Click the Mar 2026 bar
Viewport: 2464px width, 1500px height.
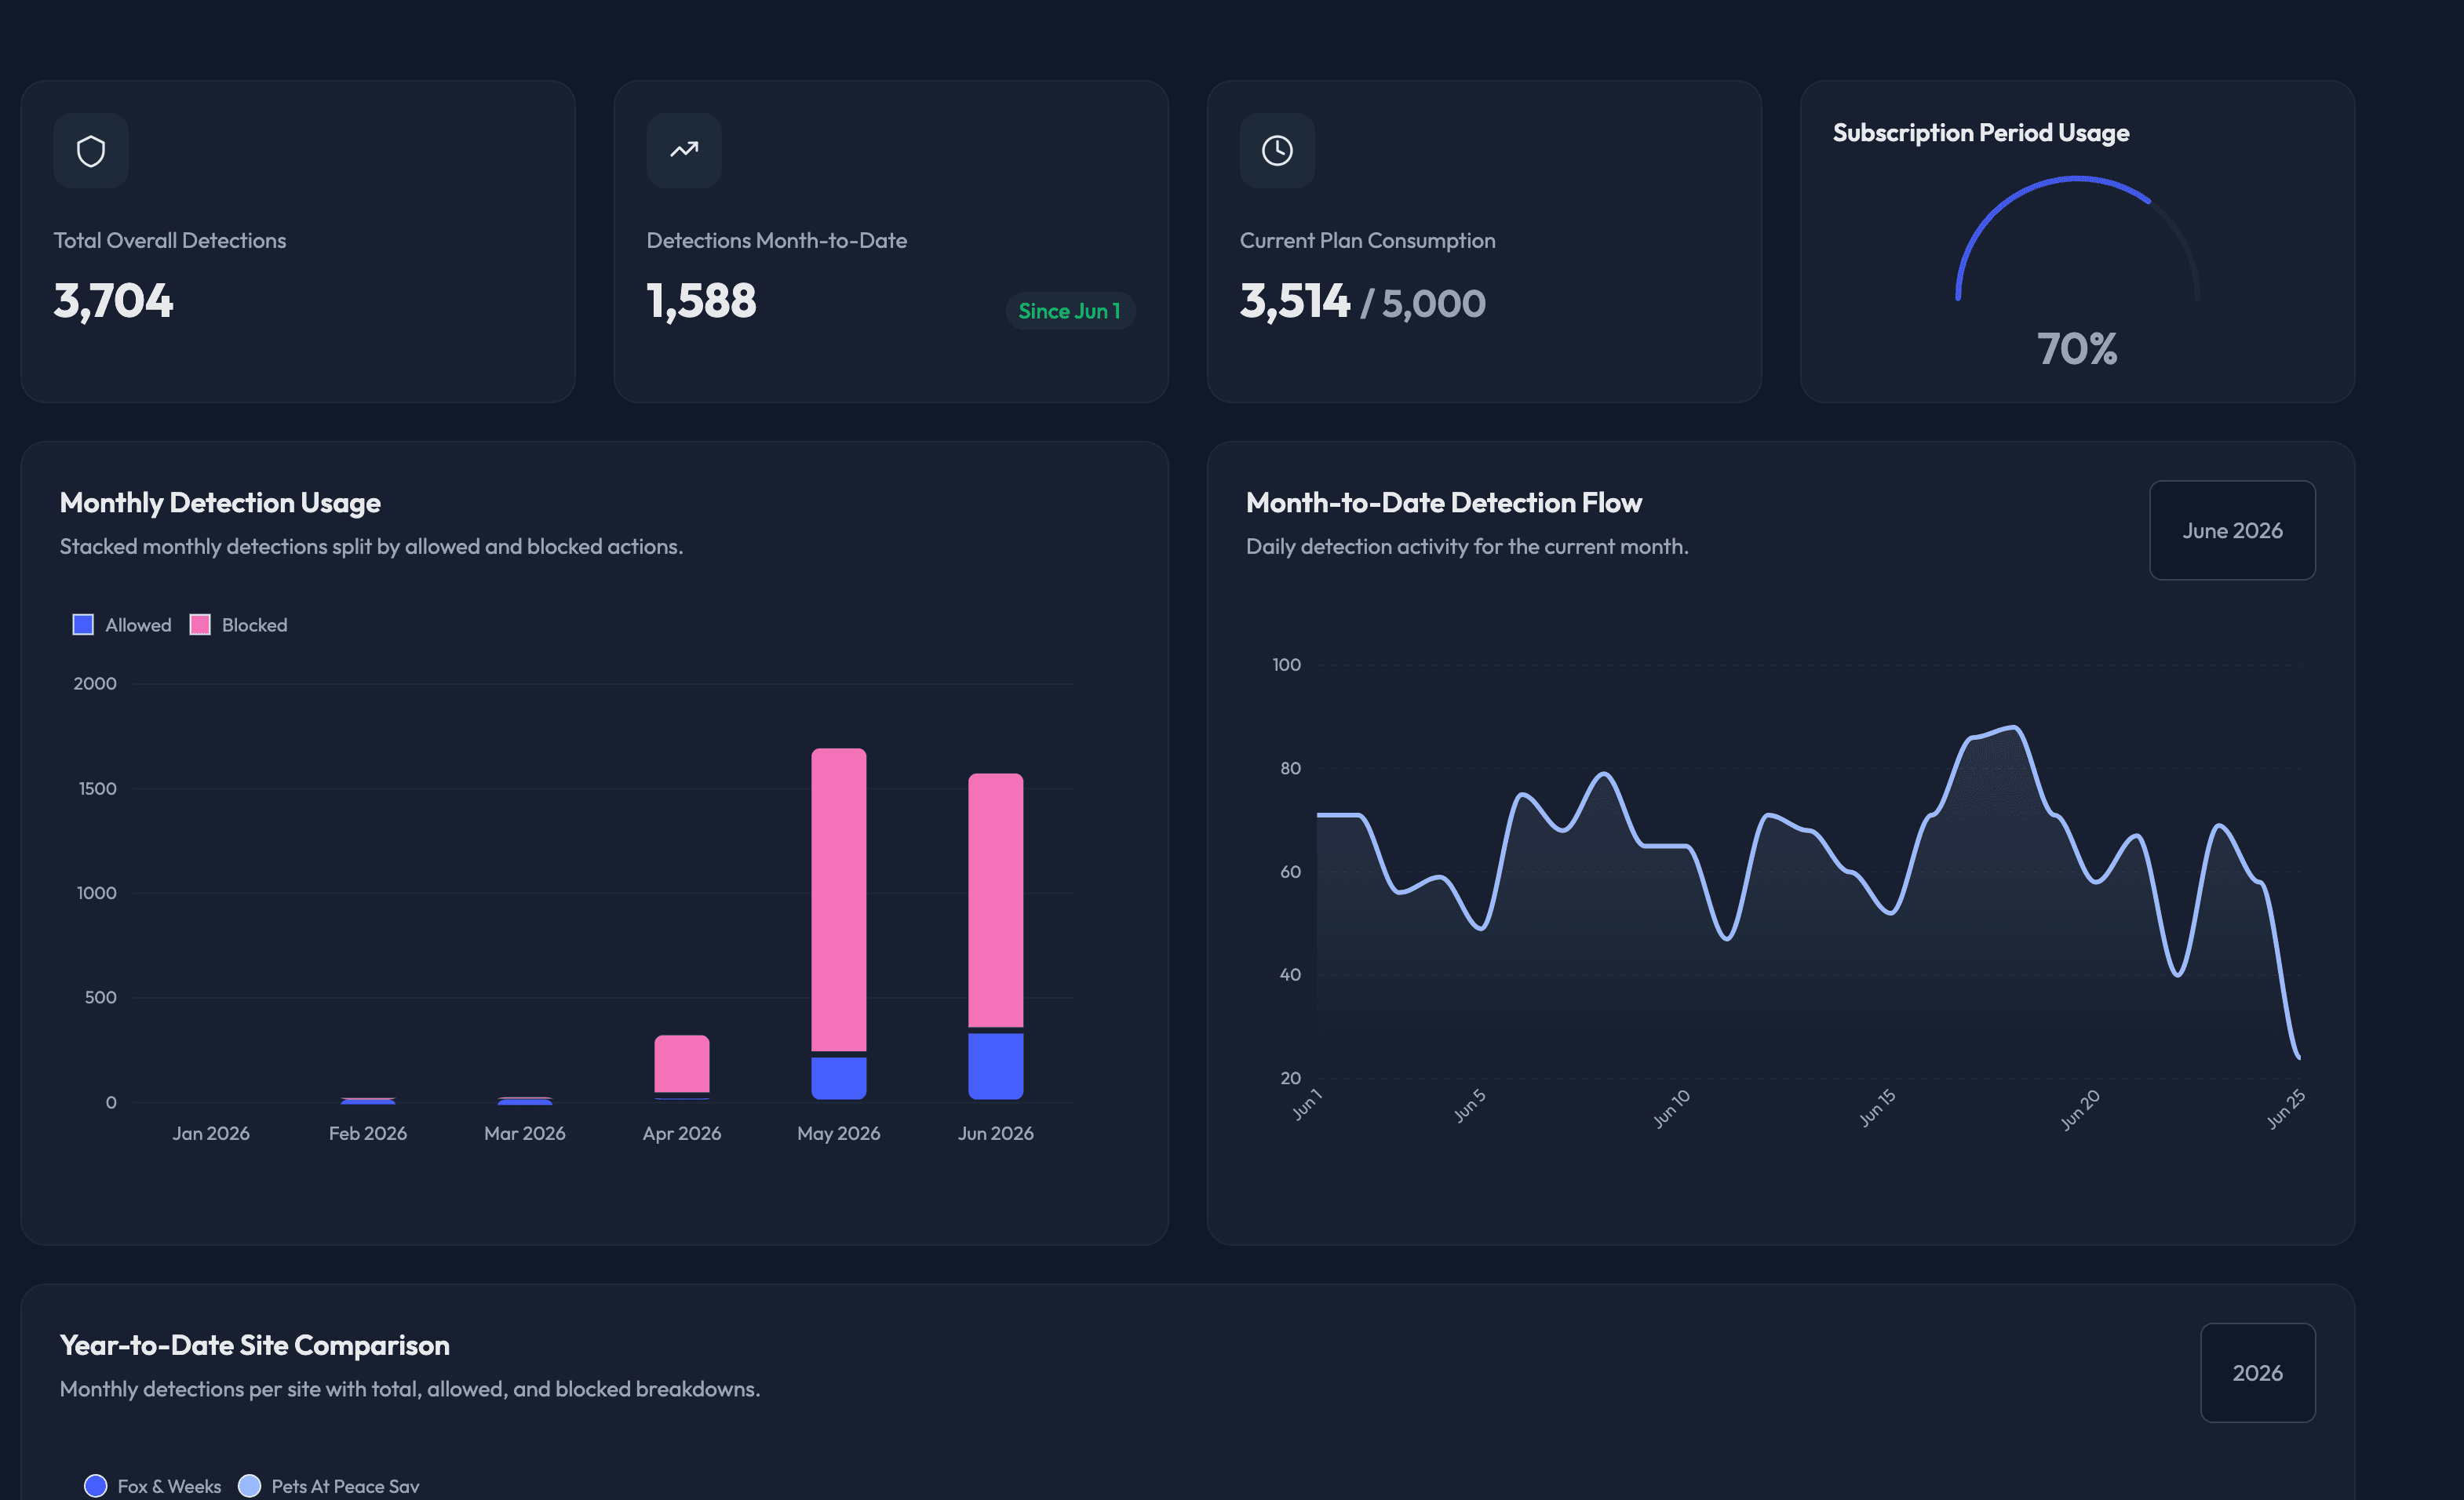click(525, 1100)
